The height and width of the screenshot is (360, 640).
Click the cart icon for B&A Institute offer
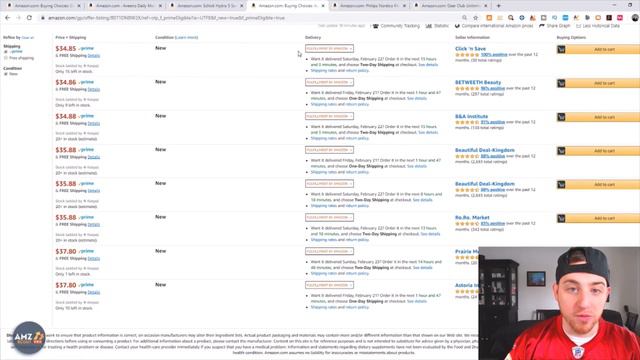pos(561,117)
